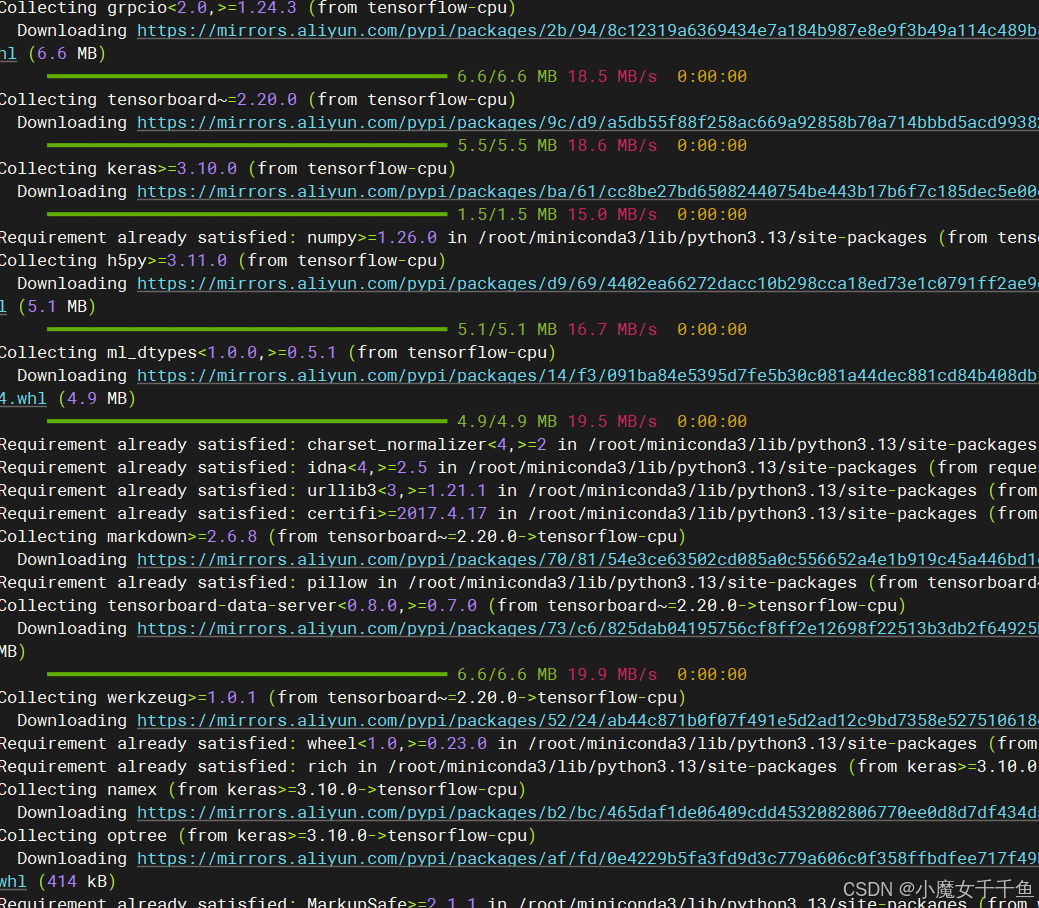Click the MarkupSafe requirement line
The width and height of the screenshot is (1039, 908).
520,901
